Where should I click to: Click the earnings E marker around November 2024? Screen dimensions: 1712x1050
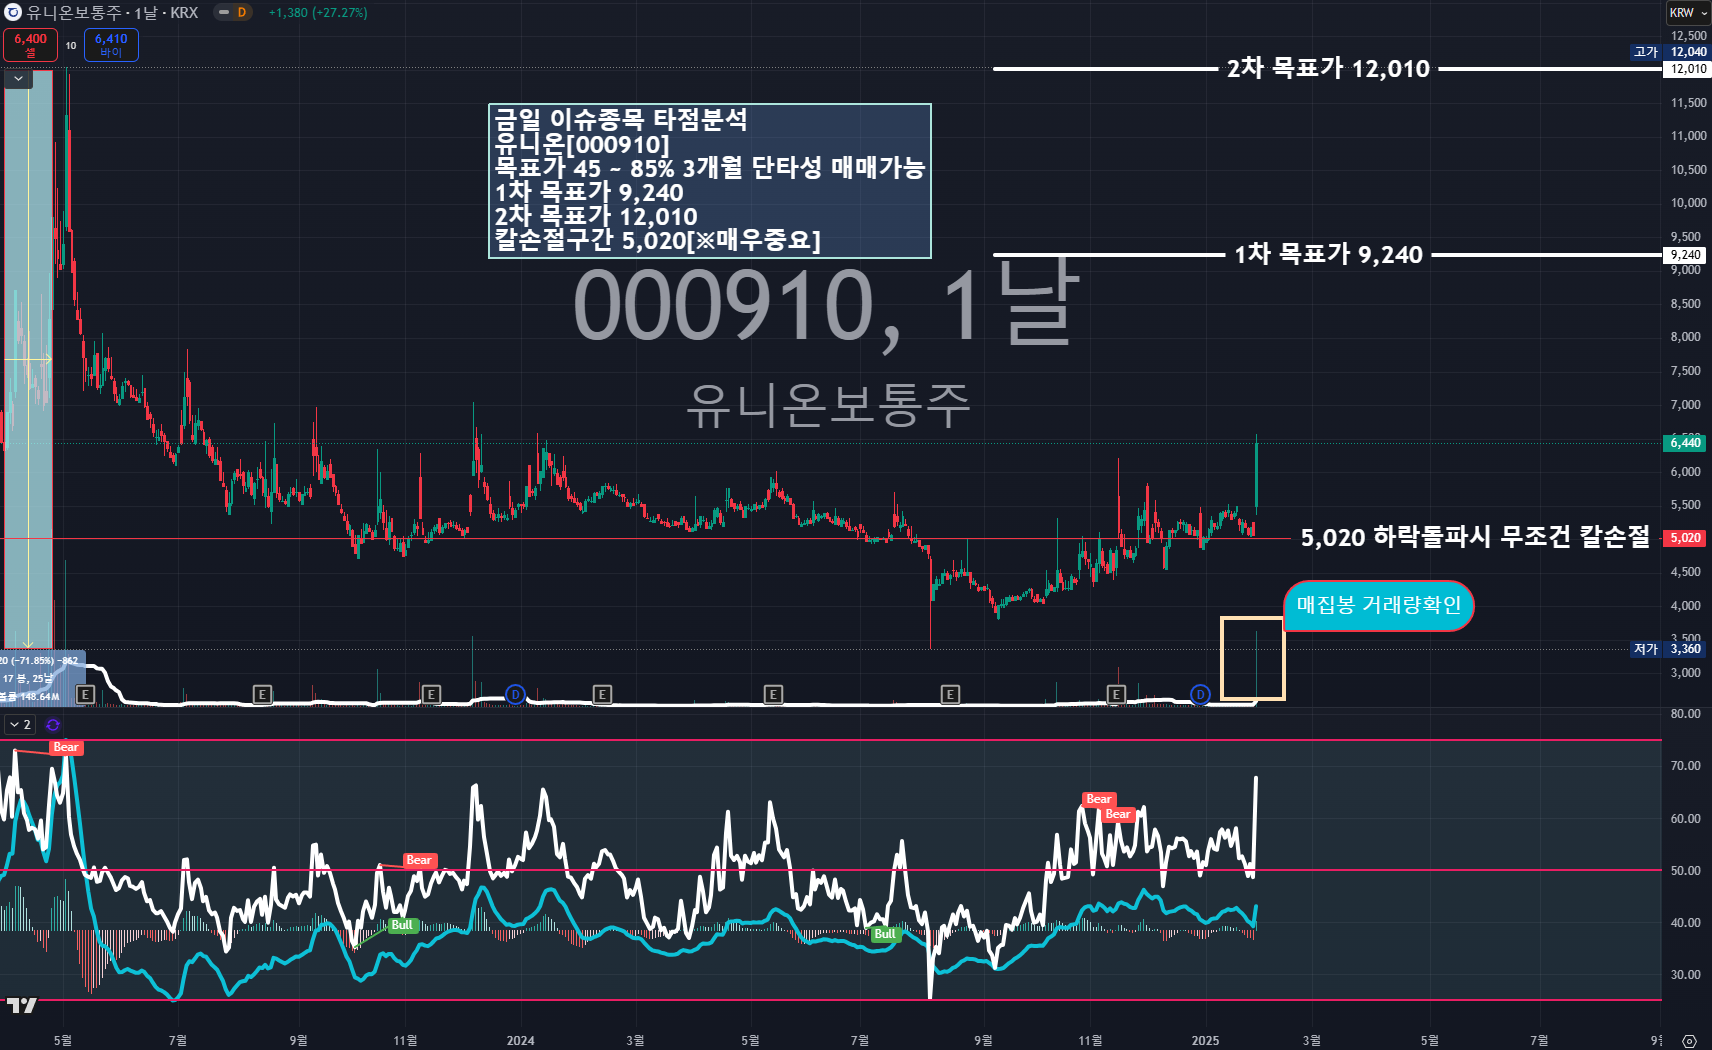(1116, 694)
